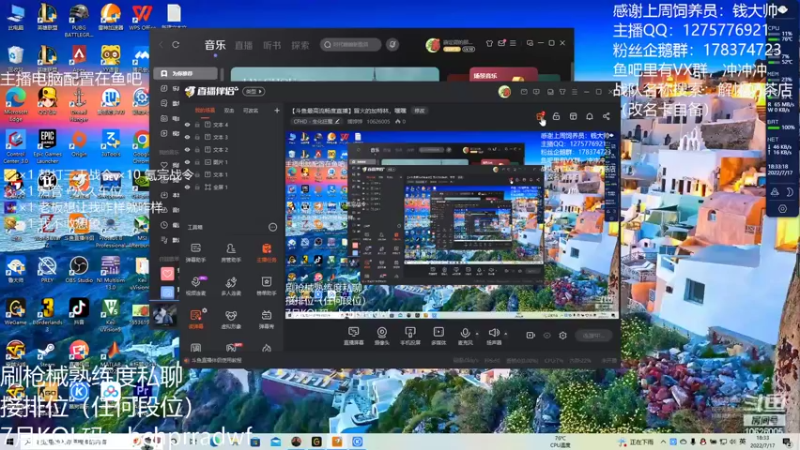Expand the speaker options arrow
Viewport: 800px width, 450px height.
(x=506, y=334)
